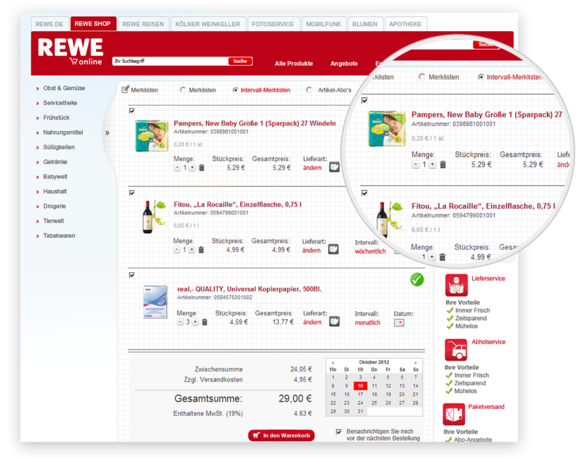Image resolution: width=577 pixels, height=458 pixels.
Task: Open Getränke category
Action: (55, 162)
